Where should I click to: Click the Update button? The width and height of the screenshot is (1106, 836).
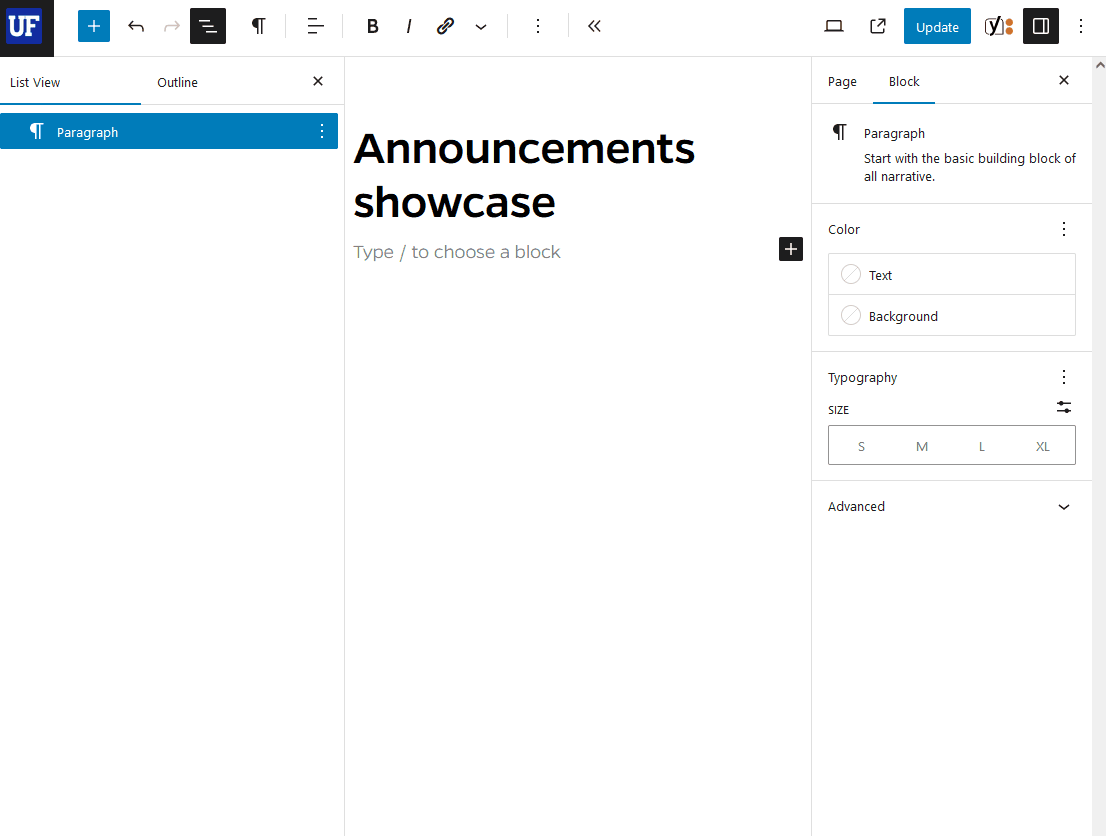coord(936,26)
